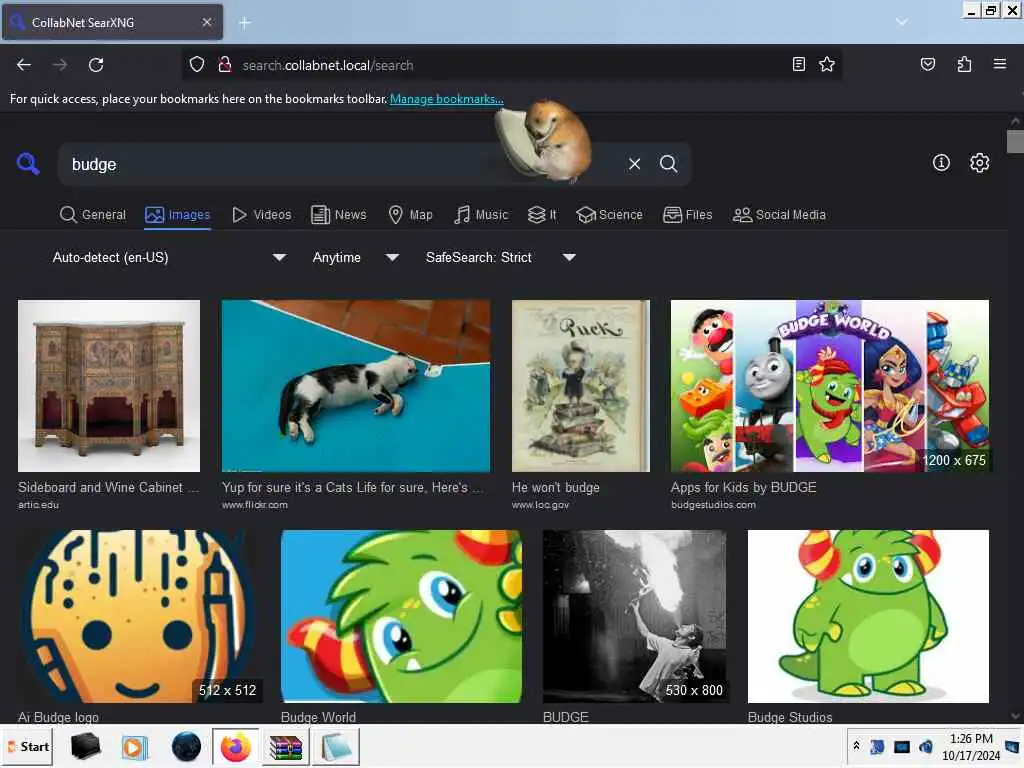This screenshot has width=1024, height=768.
Task: Click the 'He won't budge' result title
Action: click(x=556, y=487)
